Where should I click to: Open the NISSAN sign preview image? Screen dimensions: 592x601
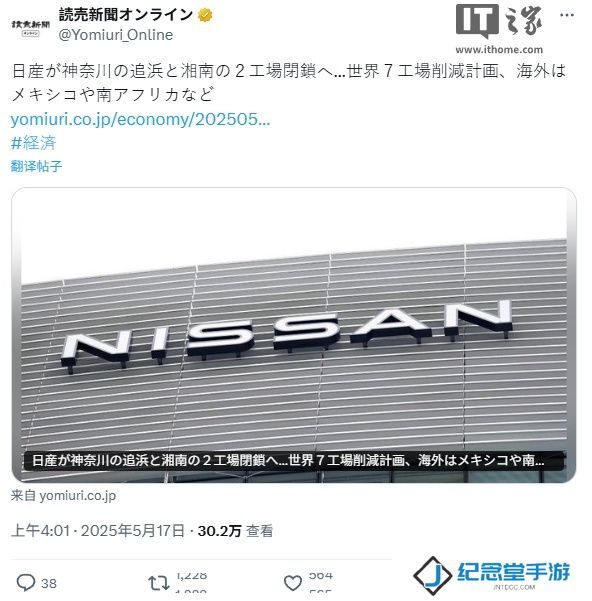294,335
